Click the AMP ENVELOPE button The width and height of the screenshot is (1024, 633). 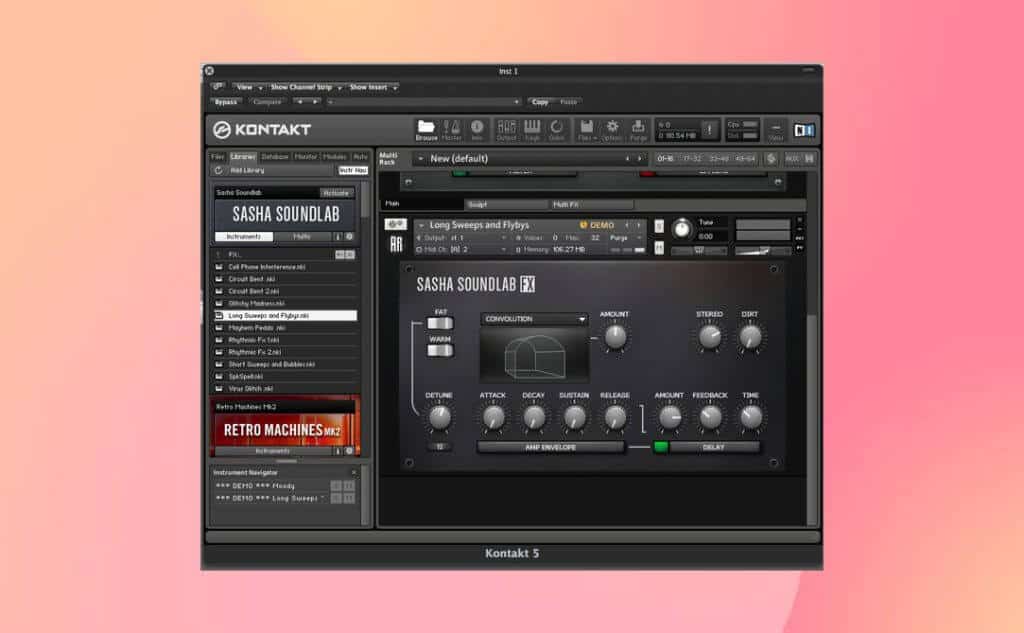[x=551, y=447]
